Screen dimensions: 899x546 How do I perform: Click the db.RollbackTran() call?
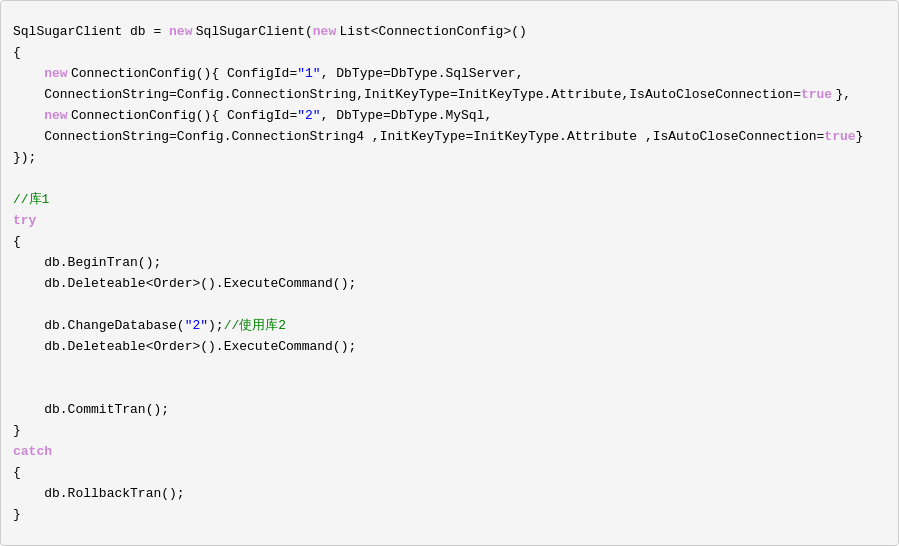tap(114, 494)
